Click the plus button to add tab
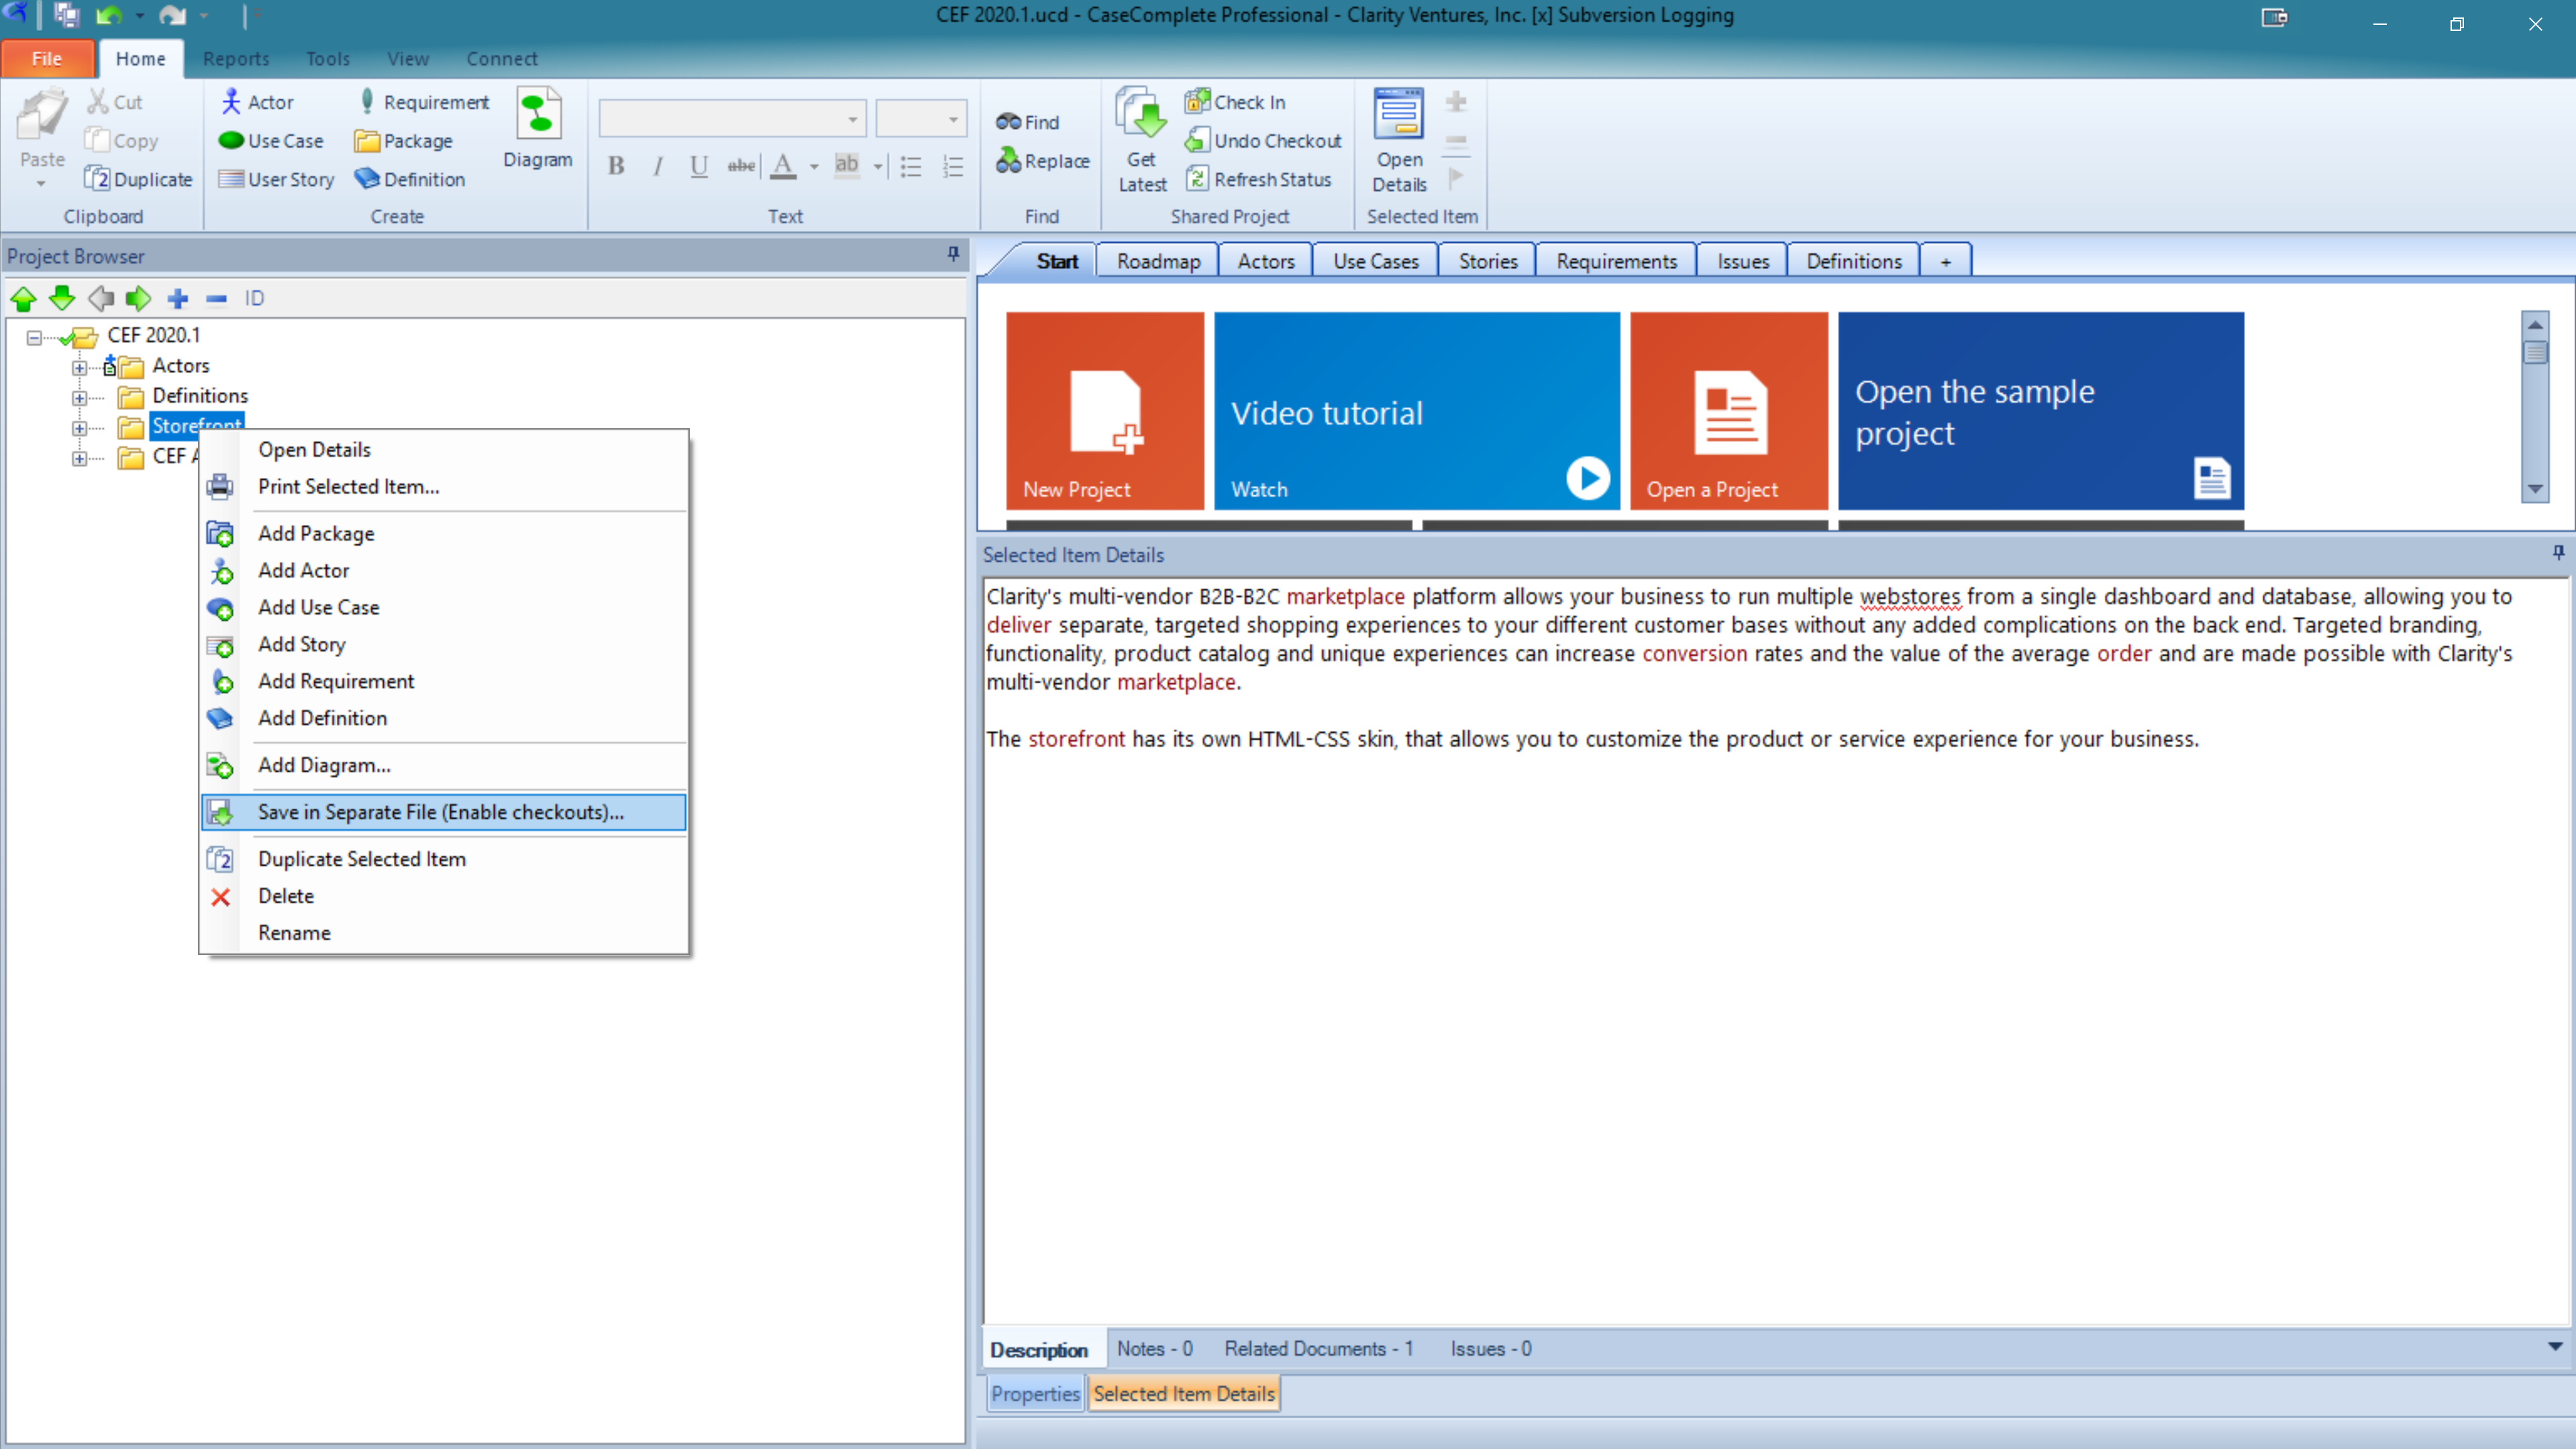 click(1945, 261)
